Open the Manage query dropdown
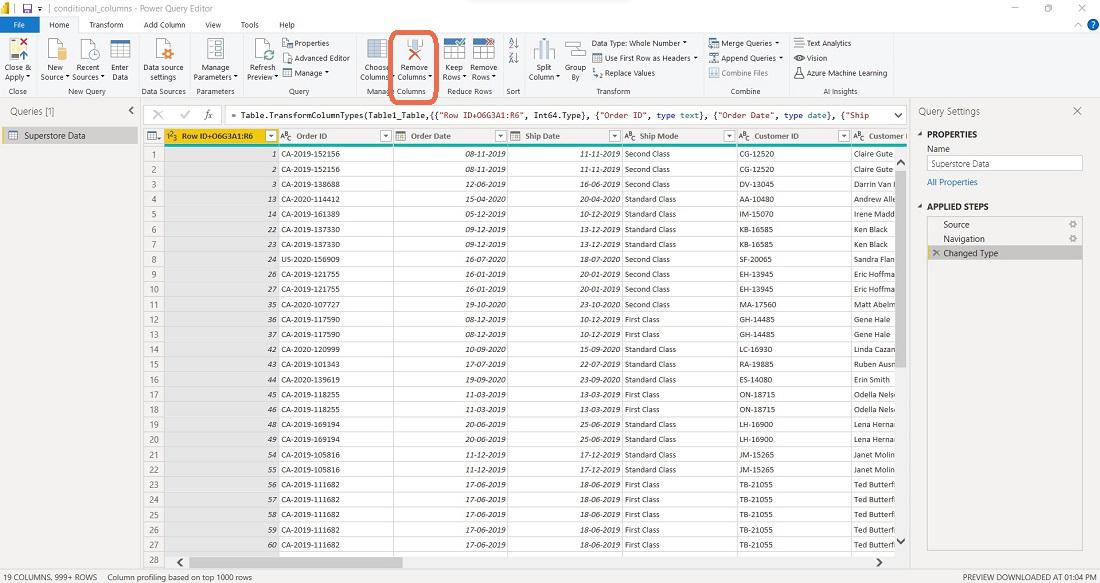 tap(305, 73)
